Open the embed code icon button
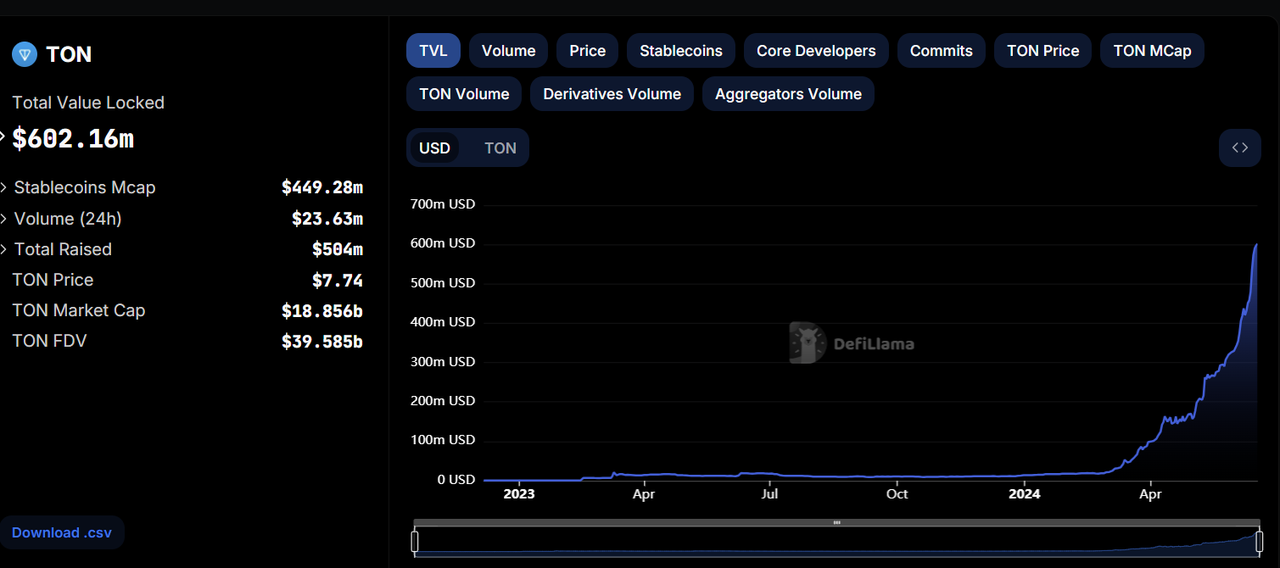Viewport: 1280px width, 568px height. [1239, 148]
